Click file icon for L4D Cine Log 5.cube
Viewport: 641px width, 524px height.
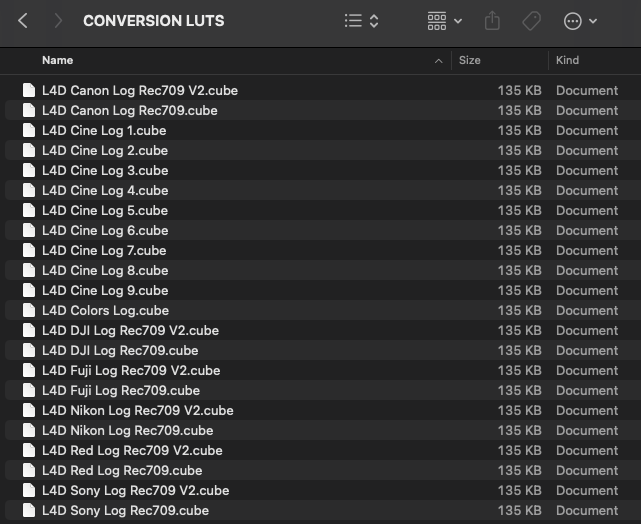coord(29,210)
